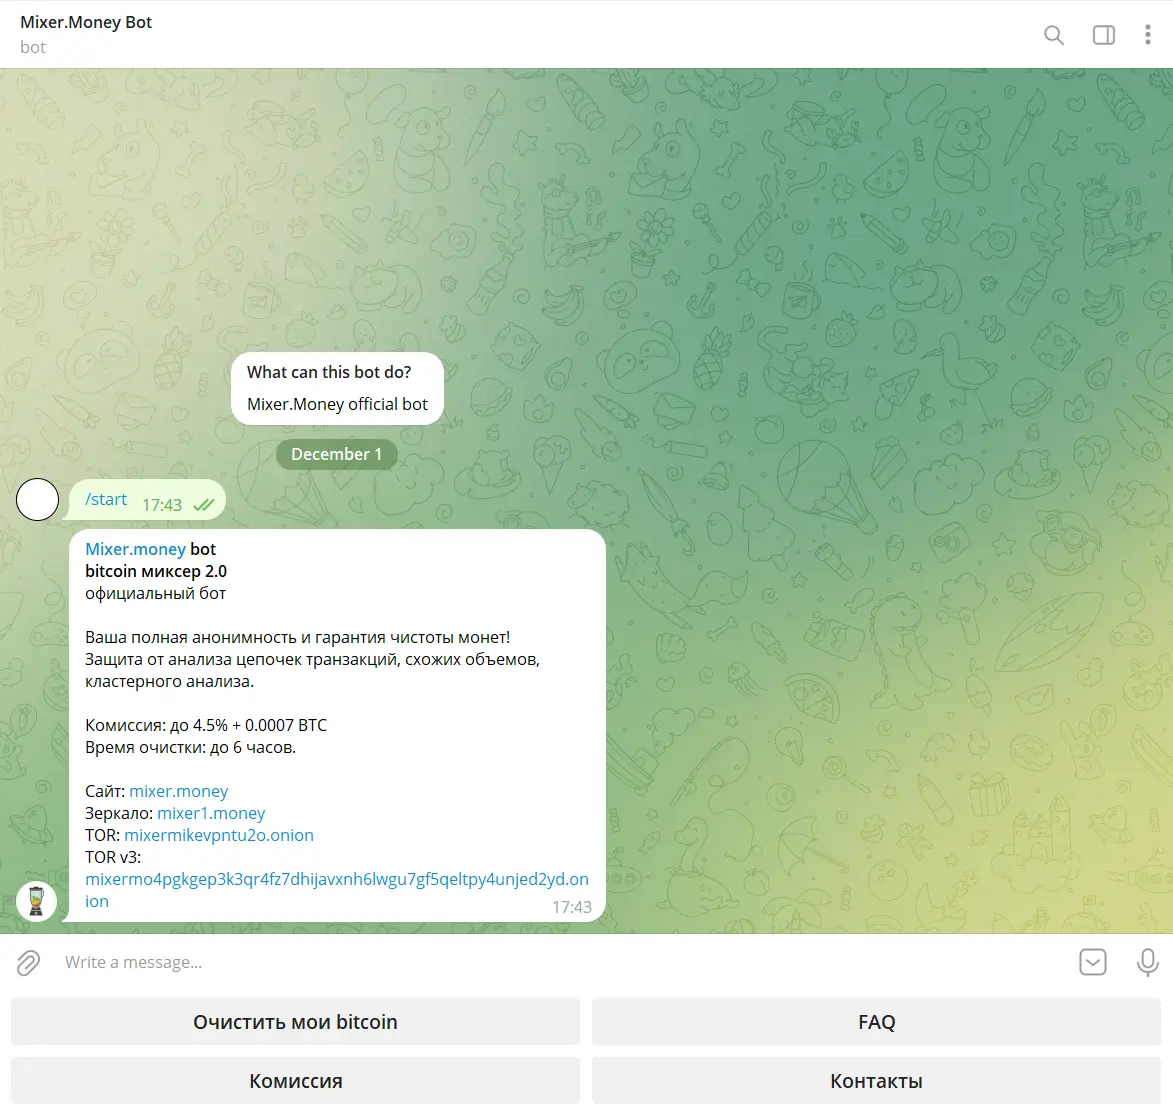The width and height of the screenshot is (1173, 1108).
Task: Click the 17:43 timestamp on bot reply
Action: tap(572, 907)
